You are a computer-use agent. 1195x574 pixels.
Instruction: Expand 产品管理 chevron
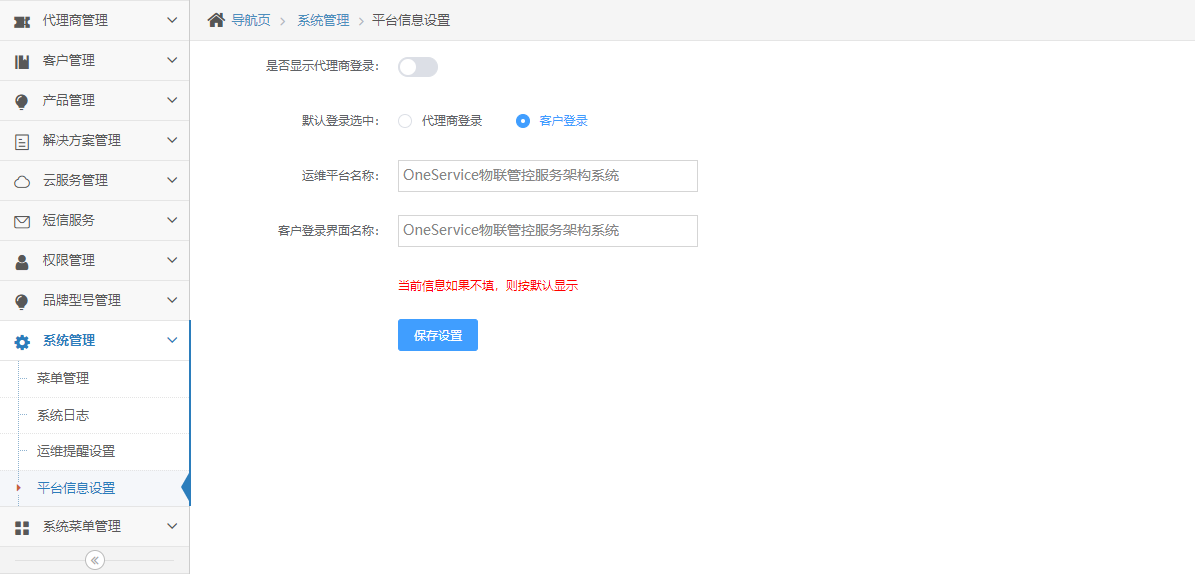[172, 100]
